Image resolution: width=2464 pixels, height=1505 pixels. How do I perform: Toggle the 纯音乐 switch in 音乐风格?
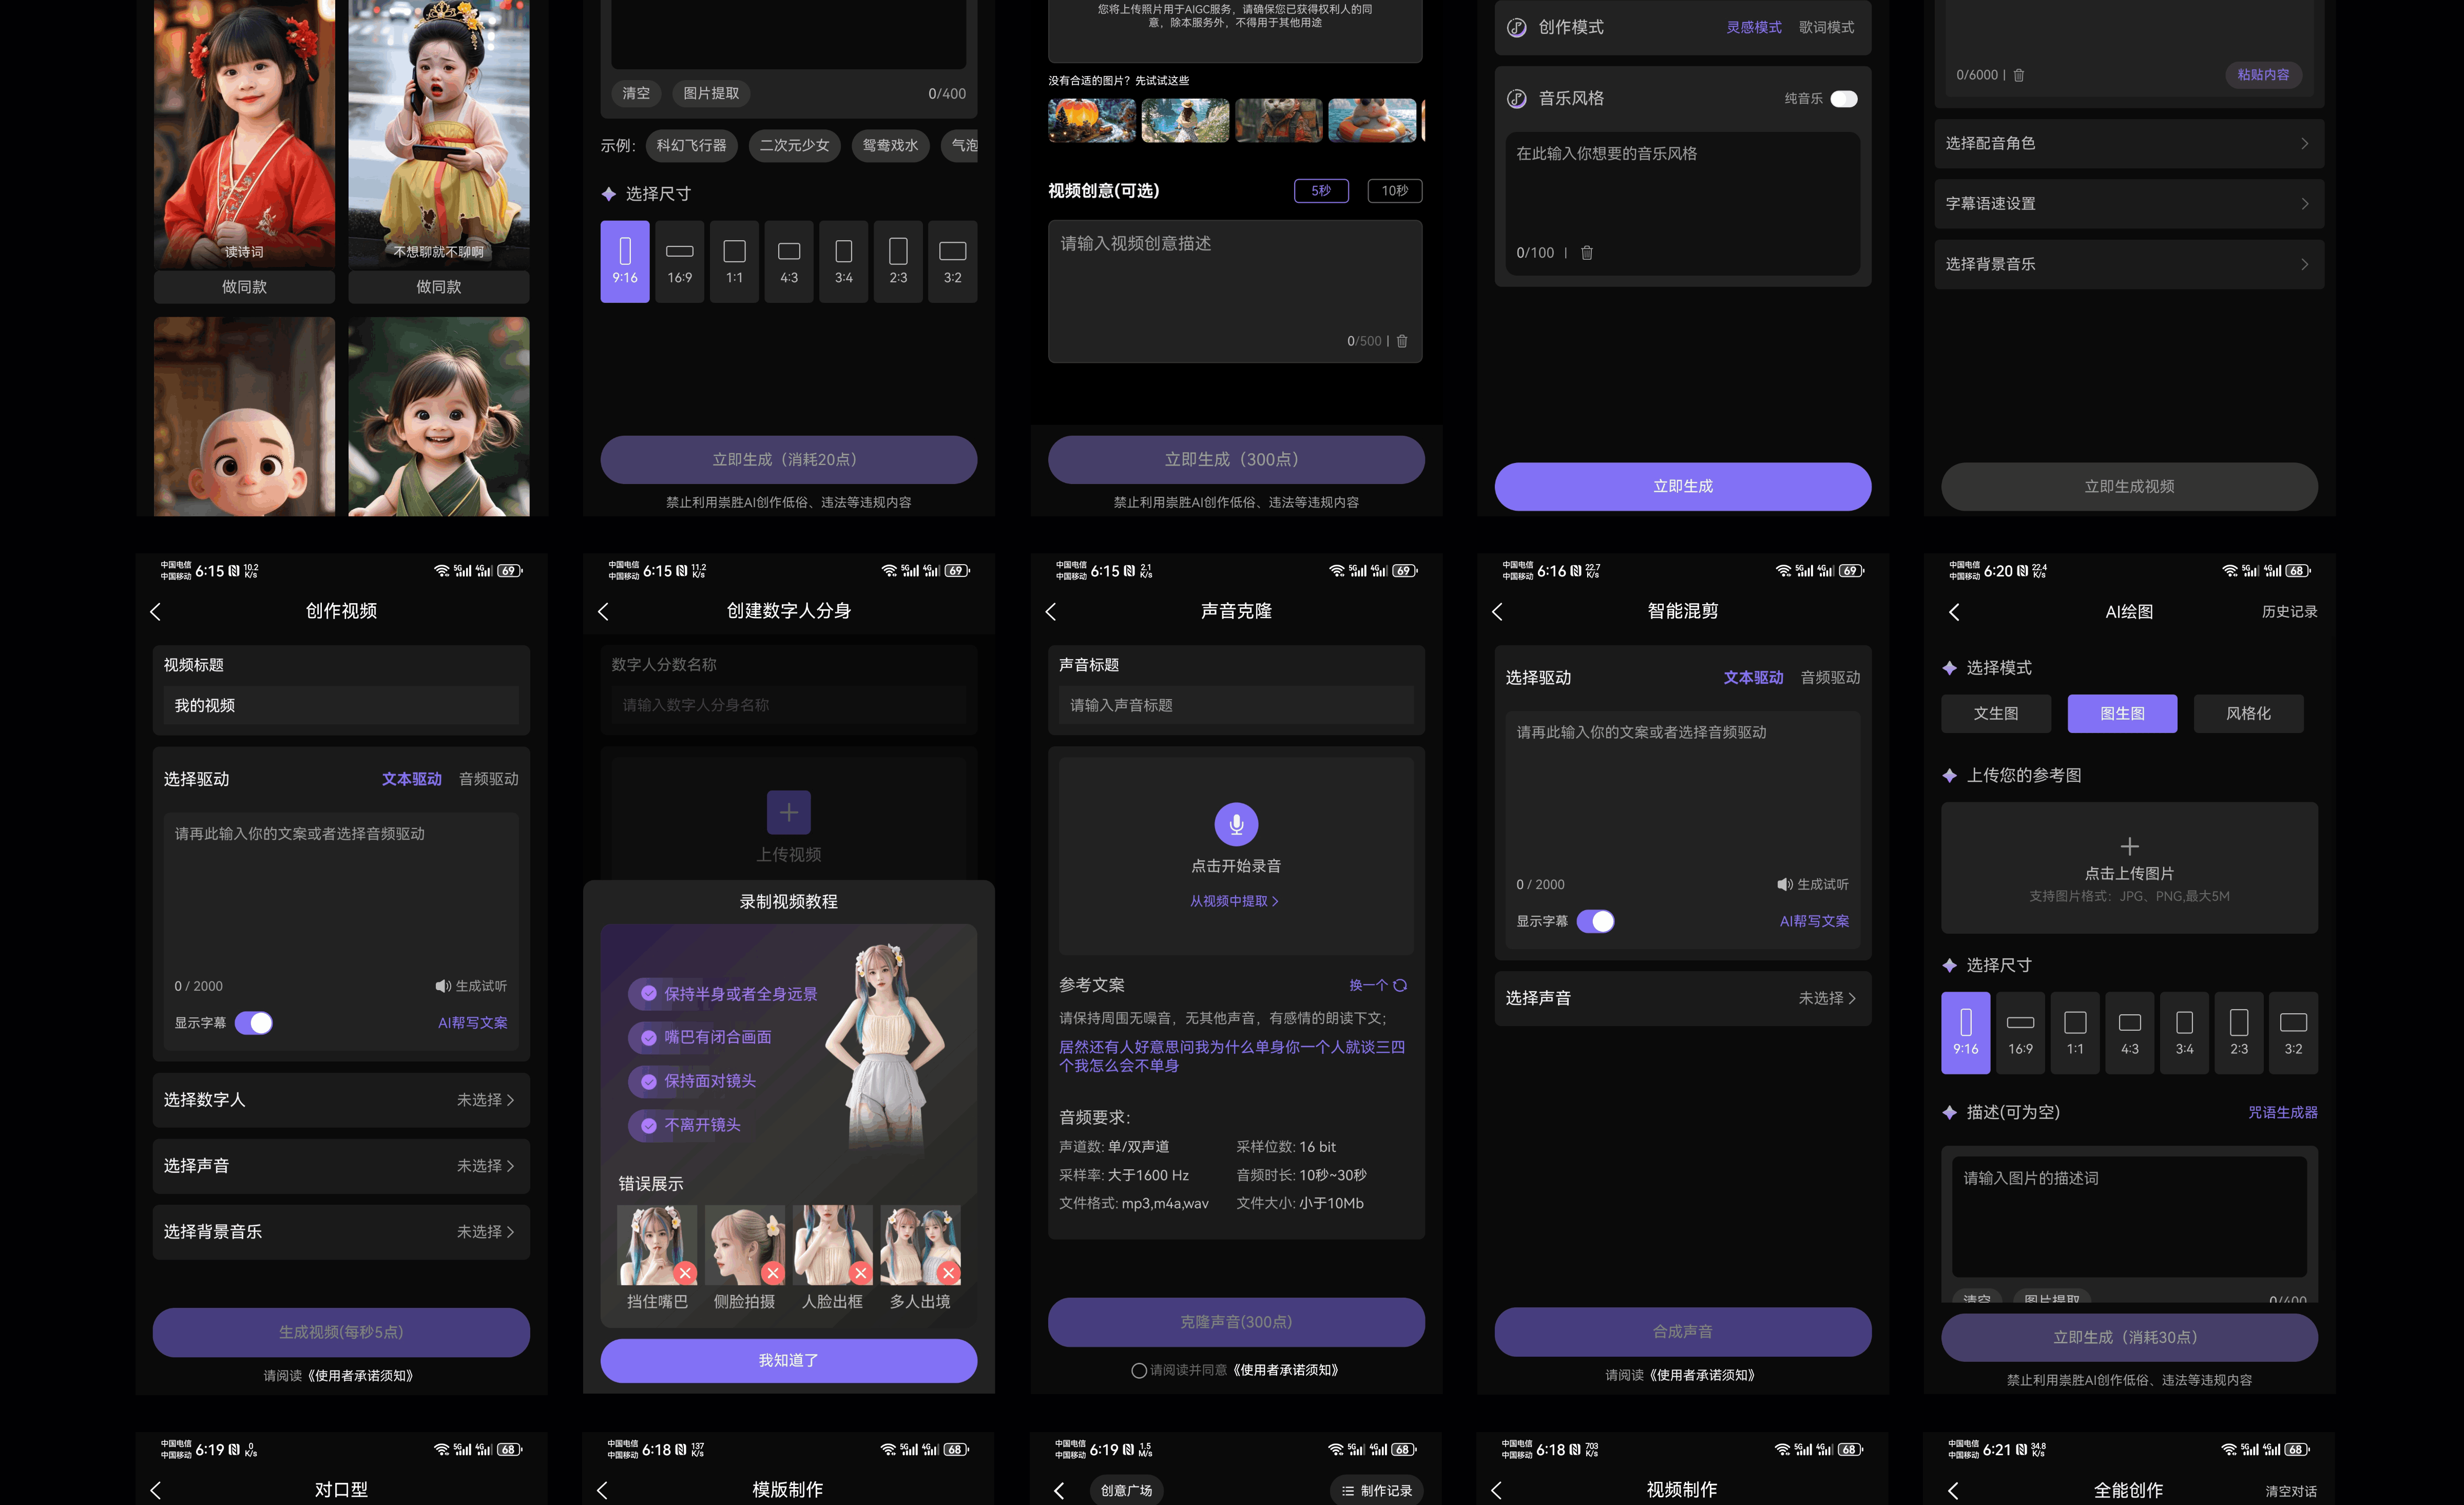pyautogui.click(x=1843, y=98)
